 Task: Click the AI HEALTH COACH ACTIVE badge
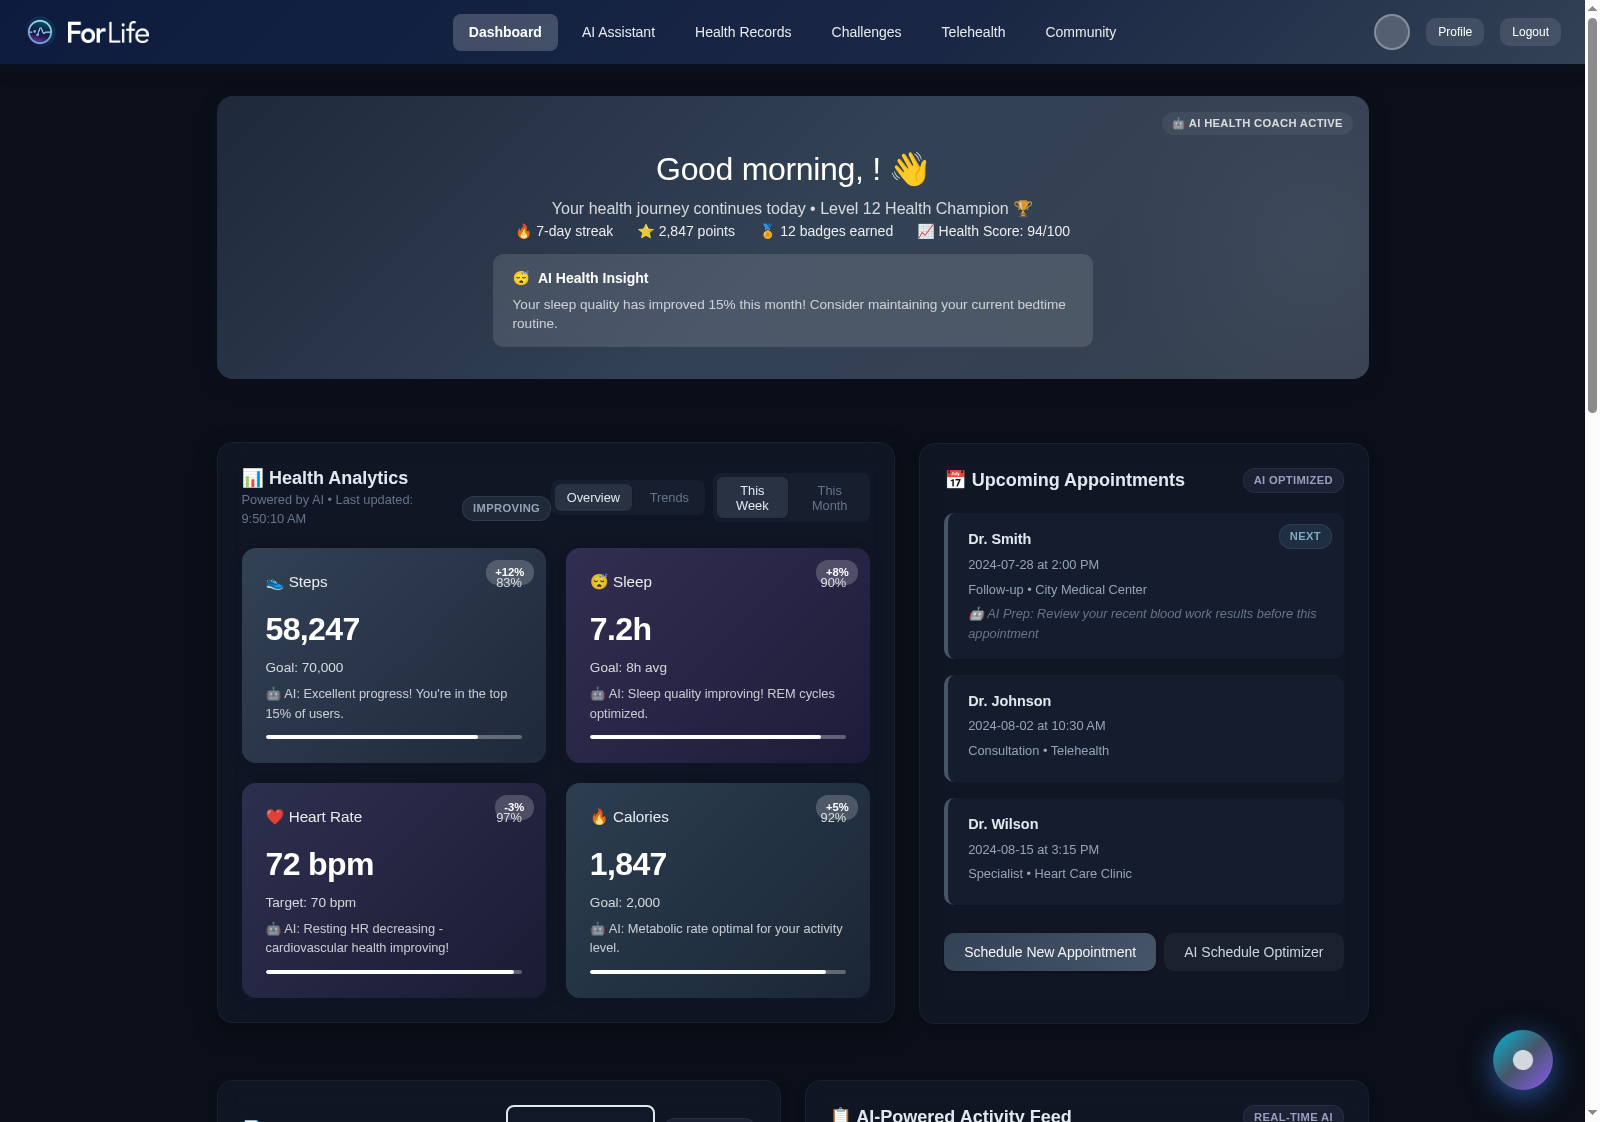coord(1257,123)
